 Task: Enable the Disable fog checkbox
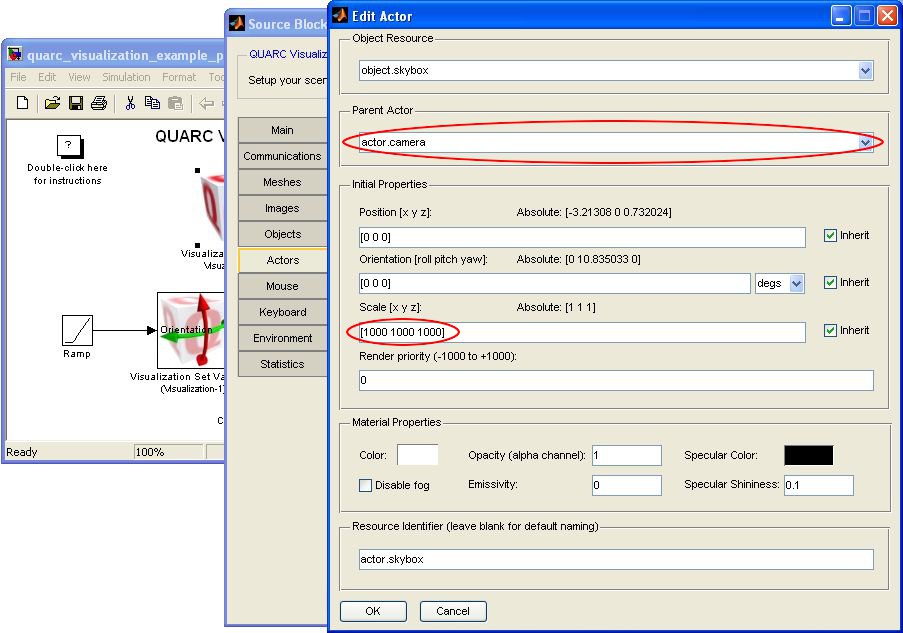[x=366, y=486]
